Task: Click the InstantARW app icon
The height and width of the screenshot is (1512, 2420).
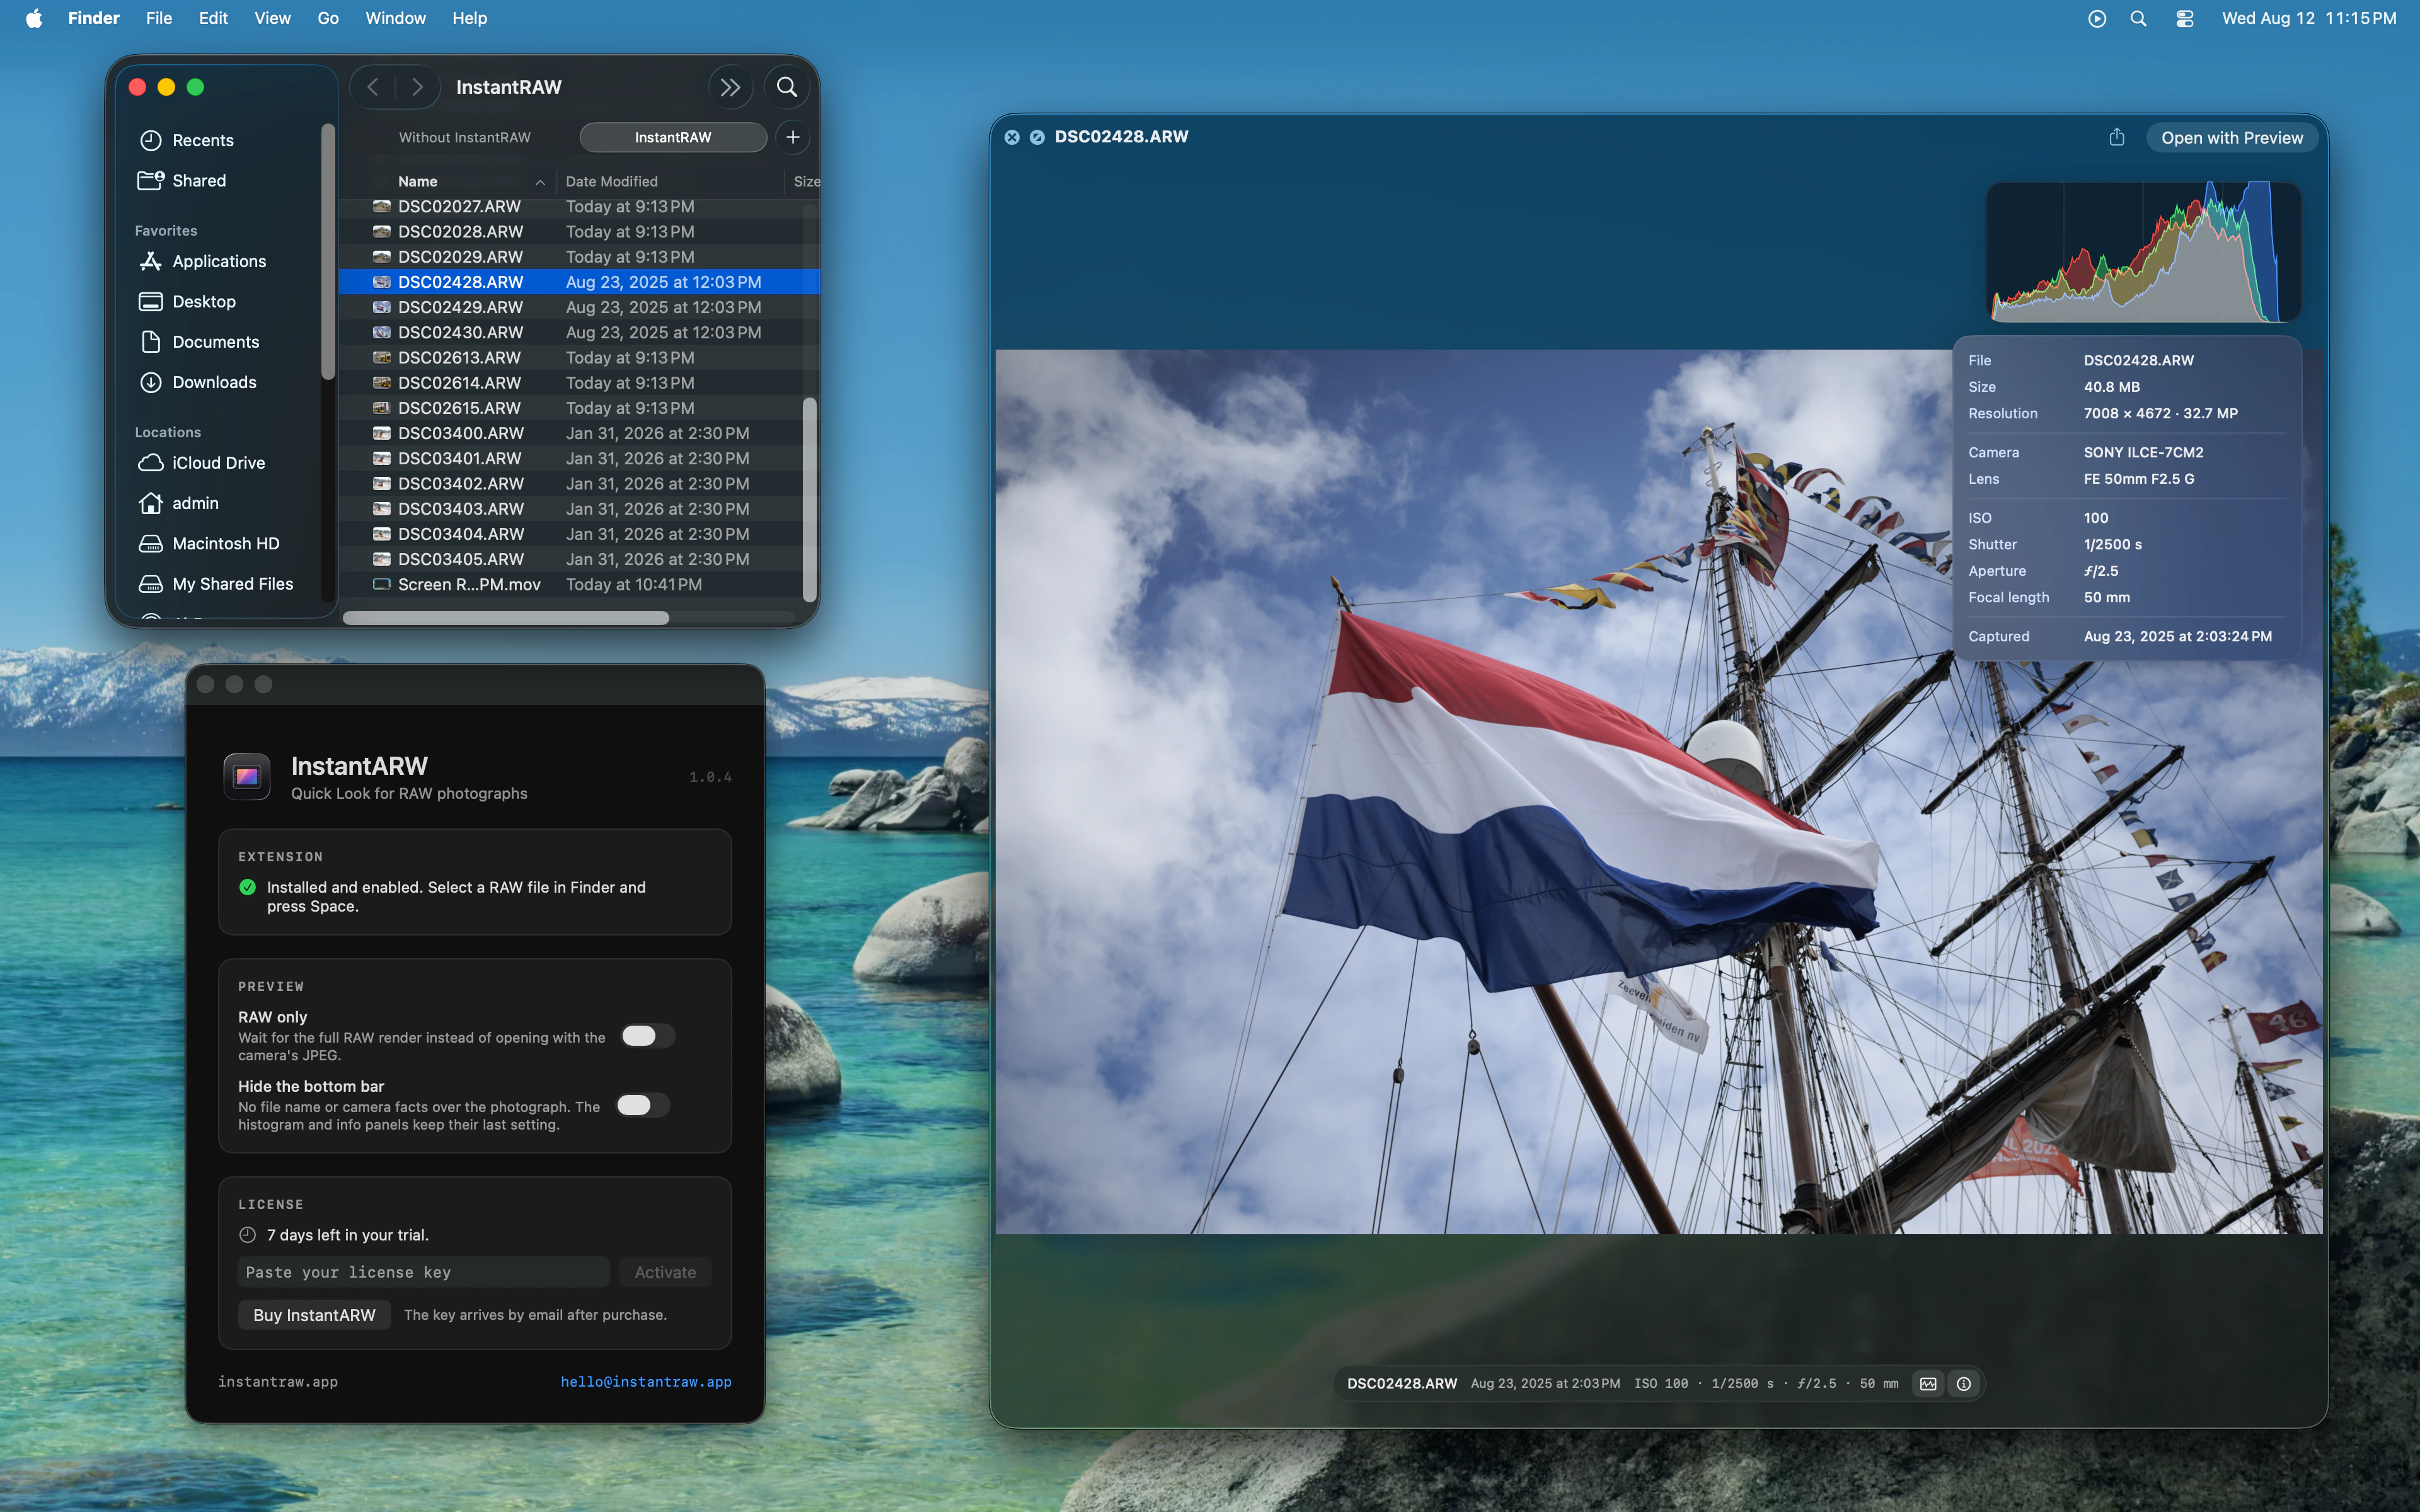Action: [x=247, y=777]
